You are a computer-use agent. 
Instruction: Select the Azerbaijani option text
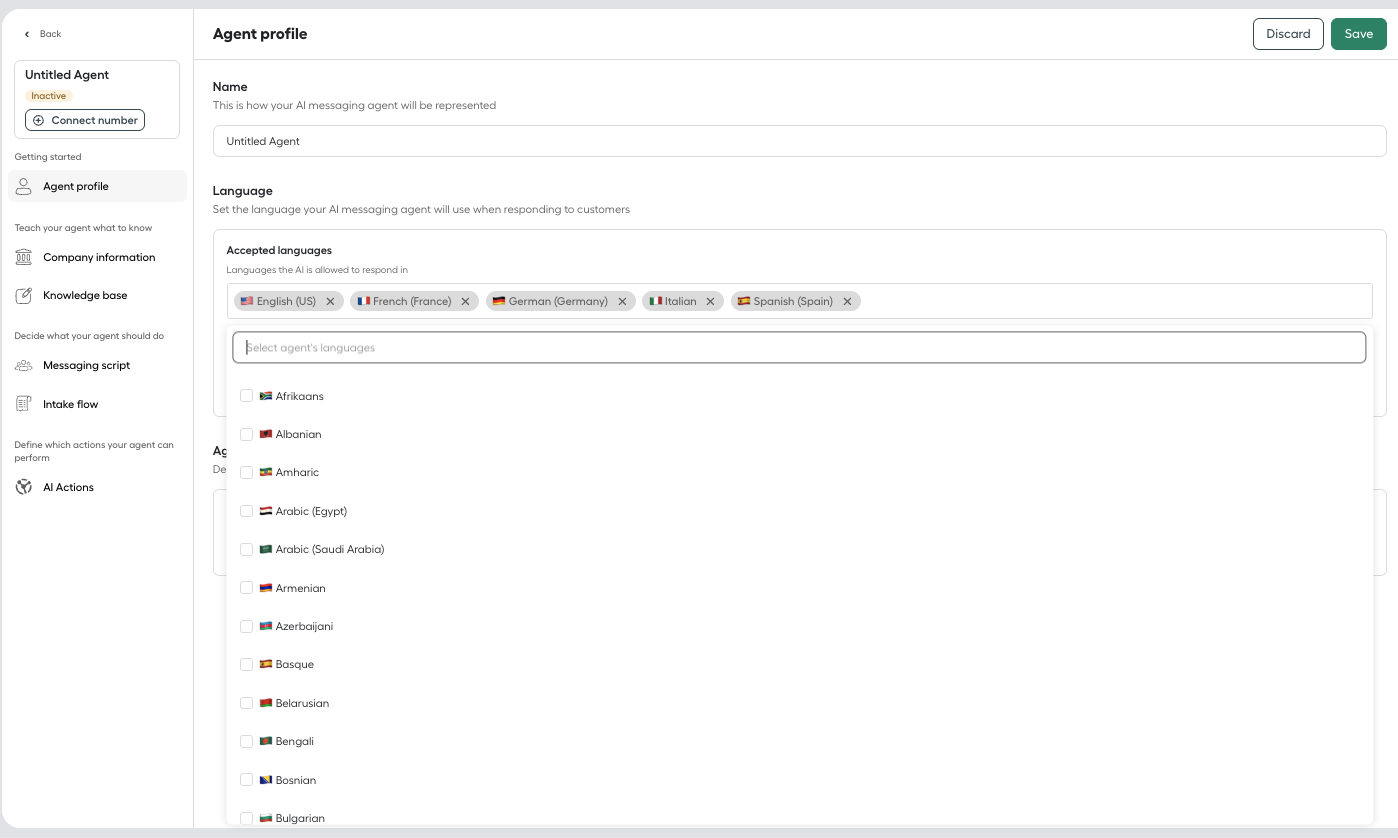coord(304,626)
